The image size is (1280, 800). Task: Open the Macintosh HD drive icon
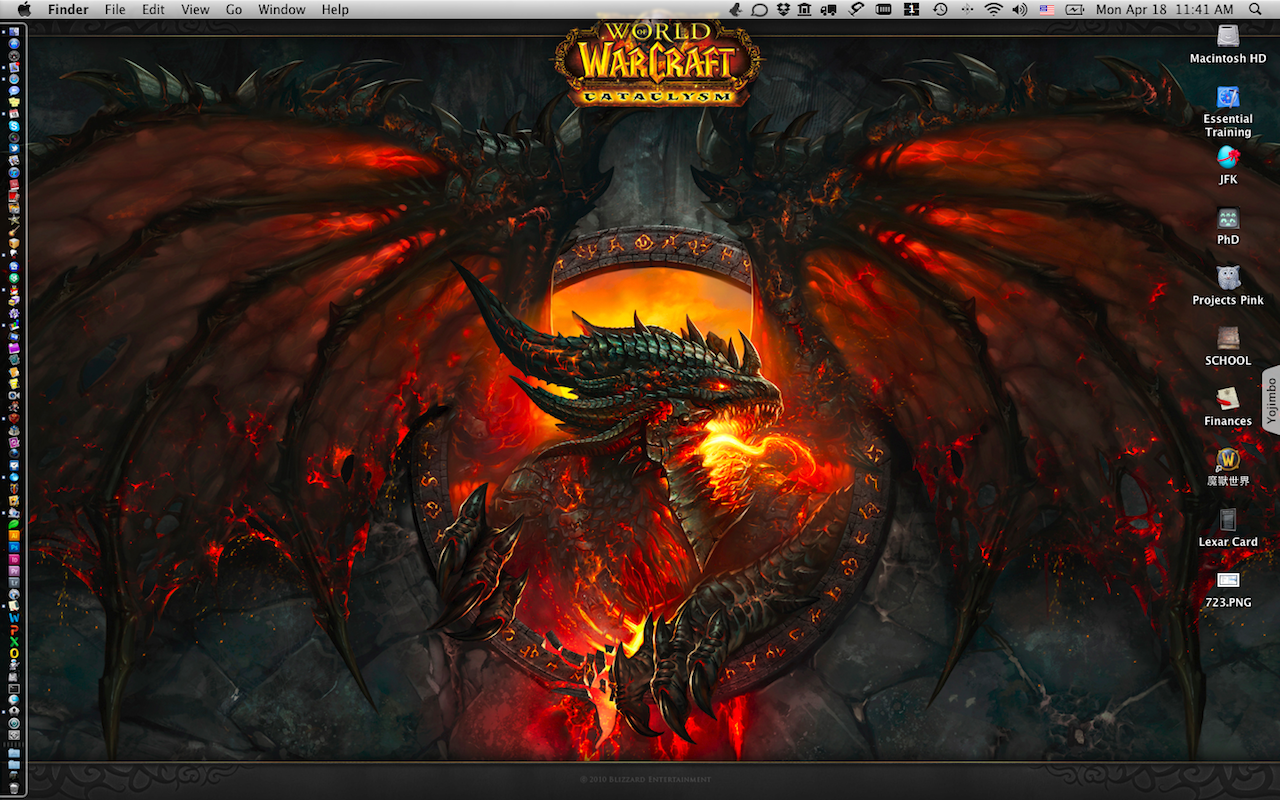click(1228, 38)
